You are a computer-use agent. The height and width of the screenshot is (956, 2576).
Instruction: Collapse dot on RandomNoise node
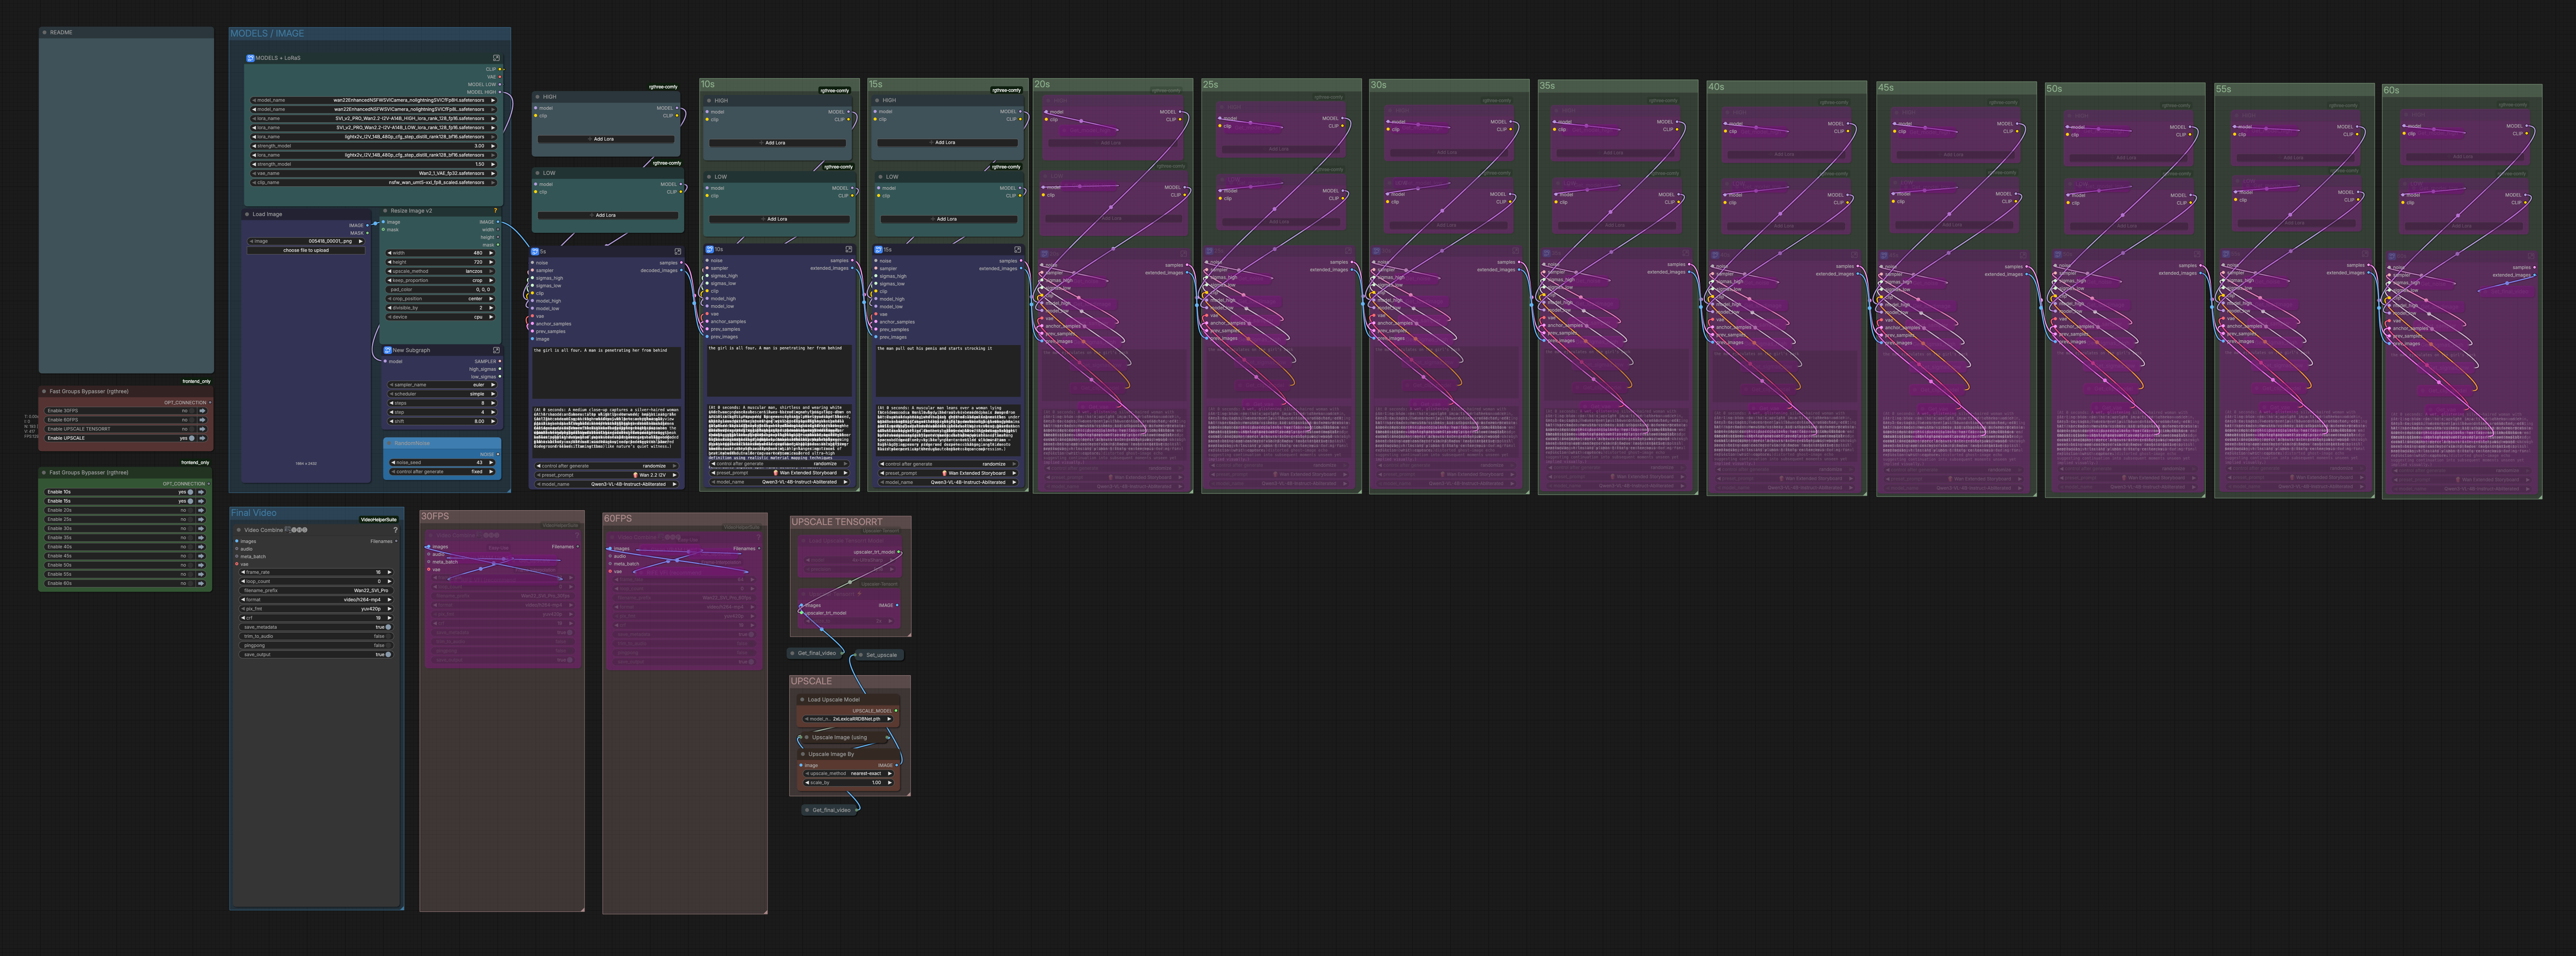[x=390, y=443]
